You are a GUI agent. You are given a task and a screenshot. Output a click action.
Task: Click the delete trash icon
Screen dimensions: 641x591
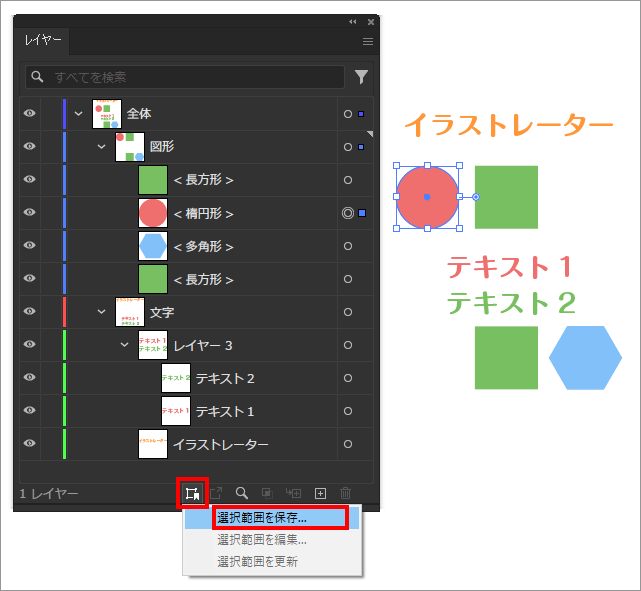click(x=345, y=493)
